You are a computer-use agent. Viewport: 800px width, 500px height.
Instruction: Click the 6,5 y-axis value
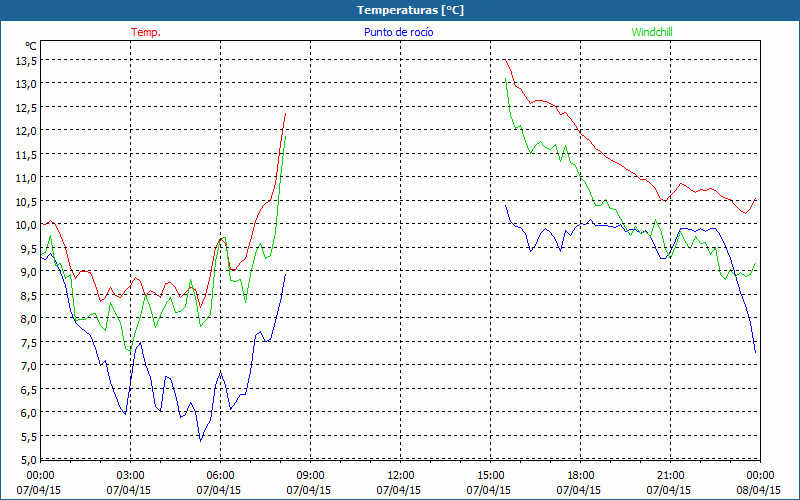point(29,390)
